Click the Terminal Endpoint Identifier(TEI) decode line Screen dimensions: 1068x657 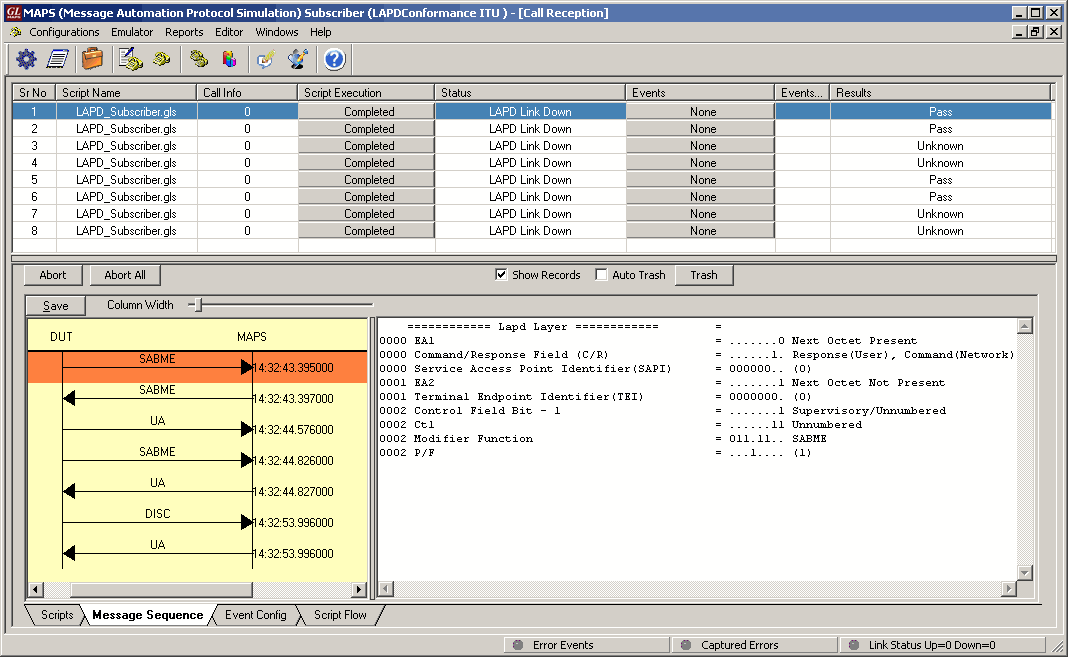[595, 396]
